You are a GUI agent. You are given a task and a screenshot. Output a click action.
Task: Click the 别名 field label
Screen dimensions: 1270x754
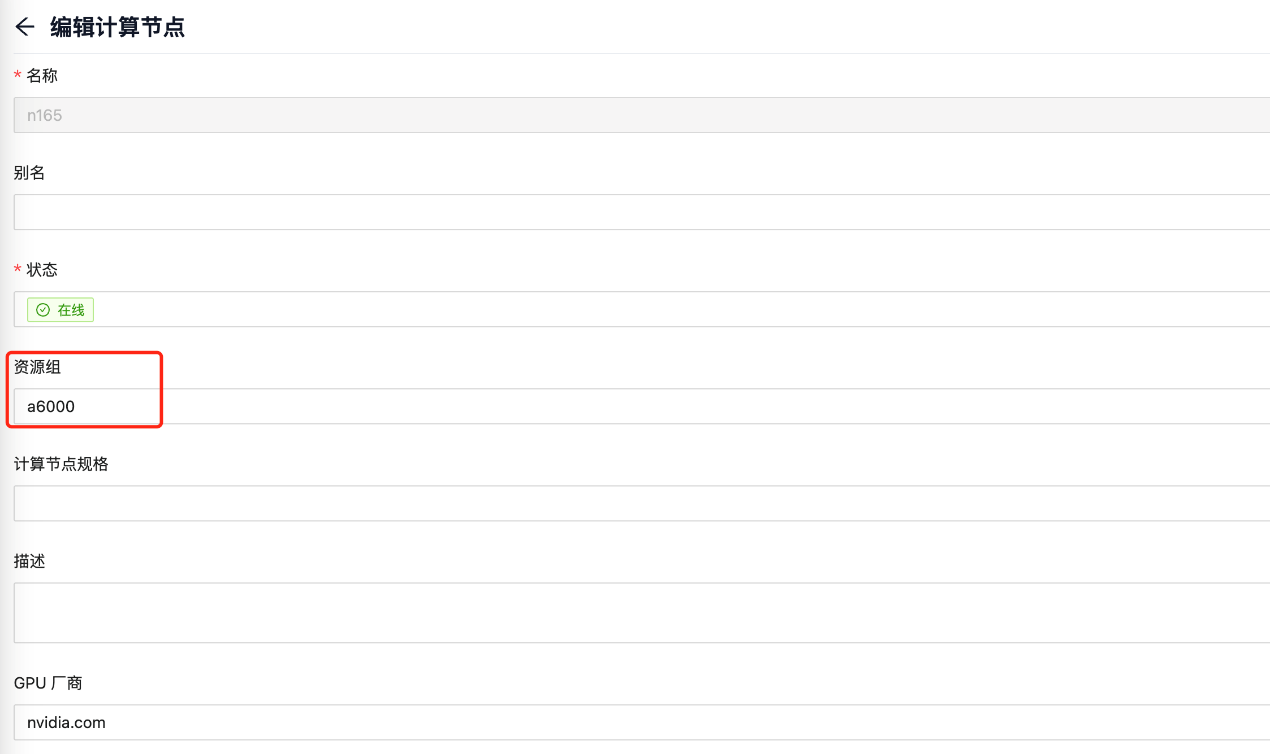coord(30,173)
